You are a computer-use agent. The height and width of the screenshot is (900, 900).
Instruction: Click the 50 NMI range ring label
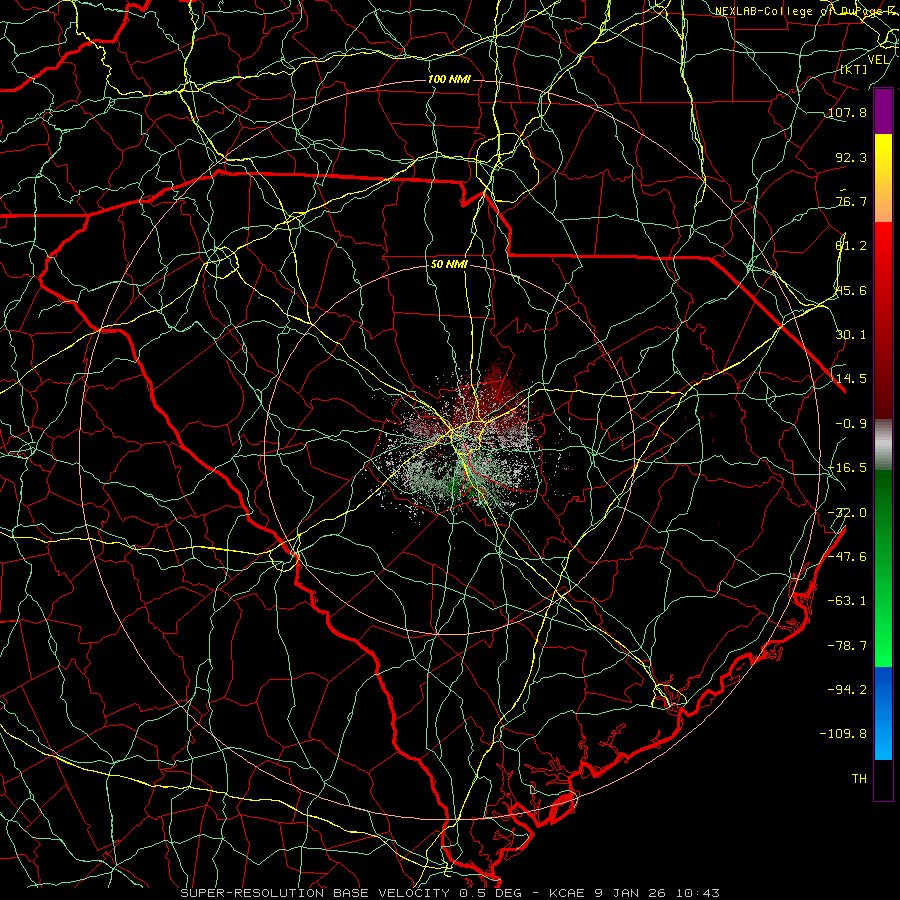coord(449,265)
